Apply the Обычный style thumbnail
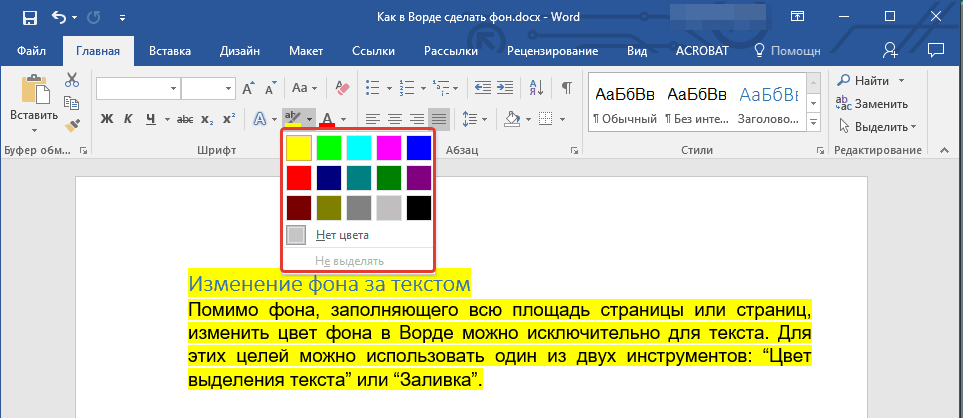The width and height of the screenshot is (963, 418). click(623, 105)
